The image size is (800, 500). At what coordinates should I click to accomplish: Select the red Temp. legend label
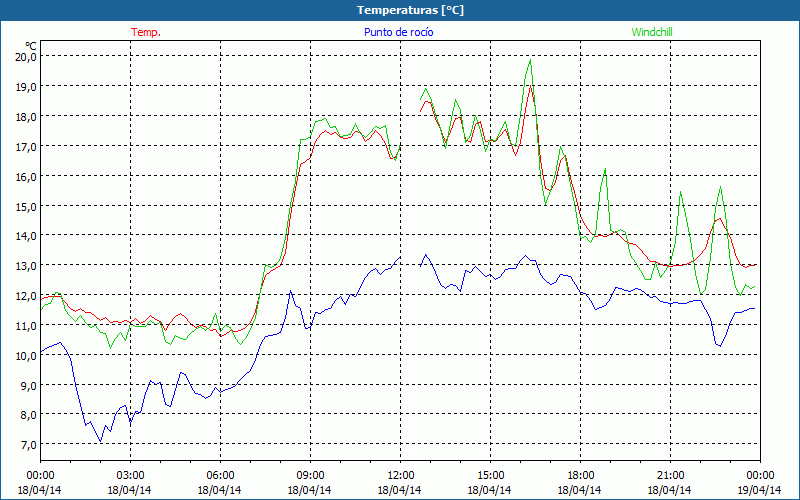(x=146, y=32)
